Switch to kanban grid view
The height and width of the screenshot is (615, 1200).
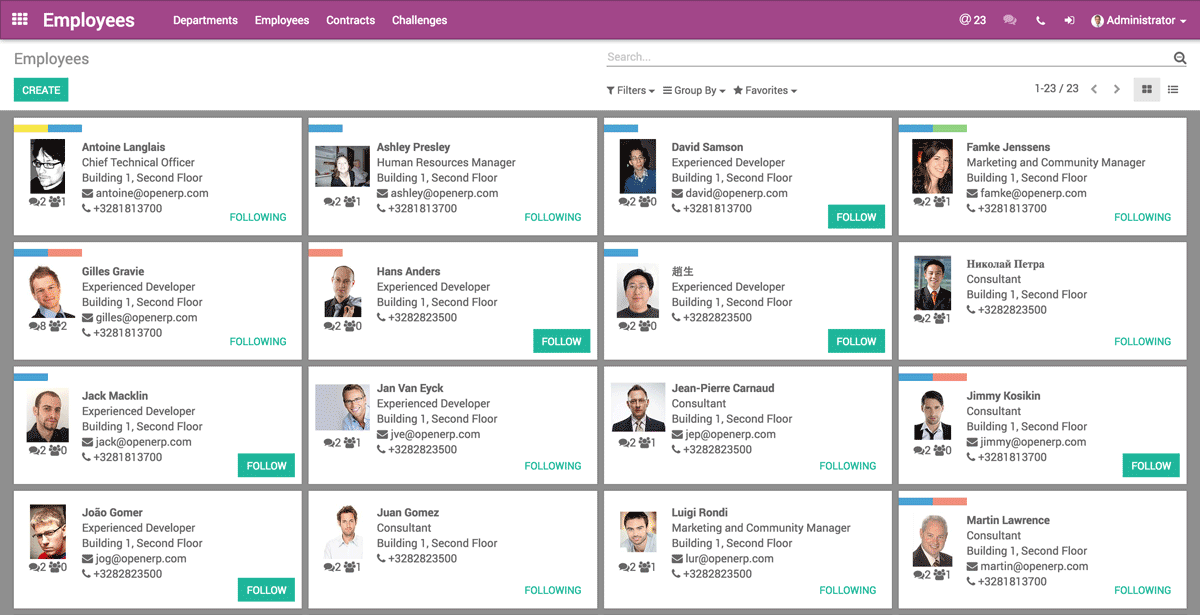[1146, 89]
